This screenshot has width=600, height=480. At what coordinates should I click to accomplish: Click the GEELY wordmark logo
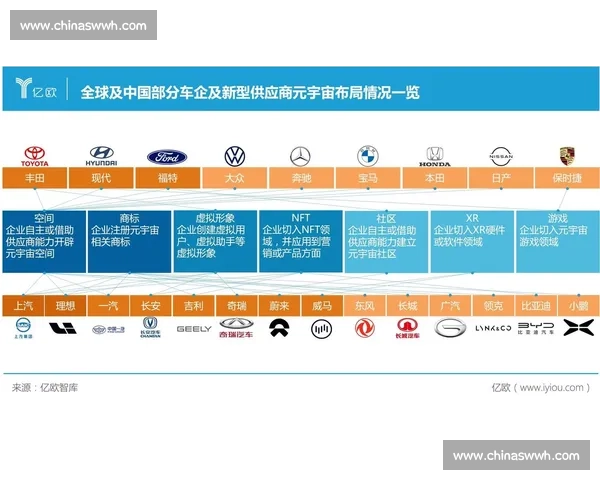point(194,329)
